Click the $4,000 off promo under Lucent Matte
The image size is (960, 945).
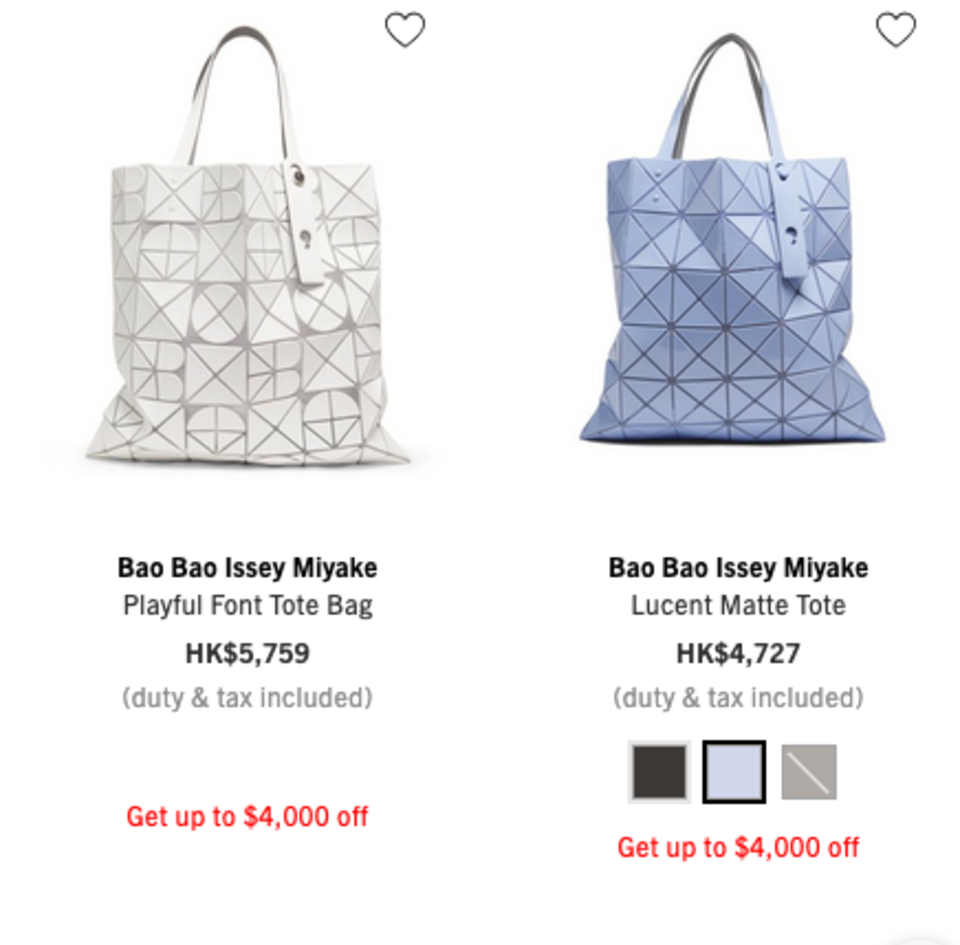(738, 847)
